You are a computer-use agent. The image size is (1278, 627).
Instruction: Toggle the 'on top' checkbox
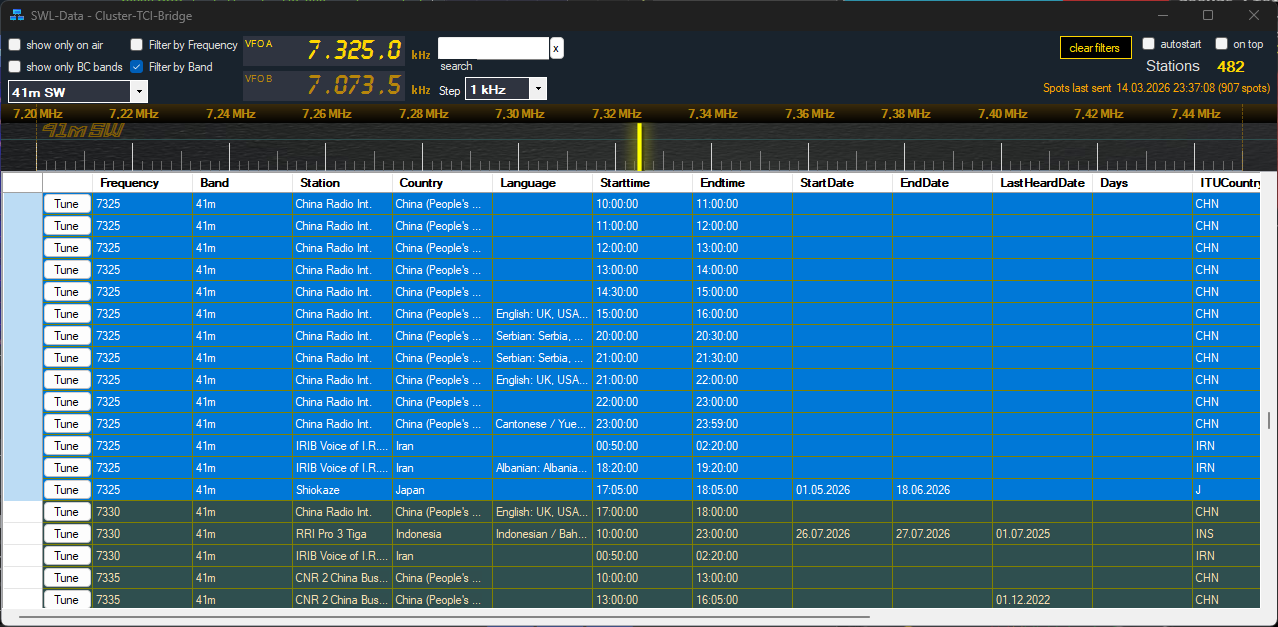click(x=1221, y=44)
